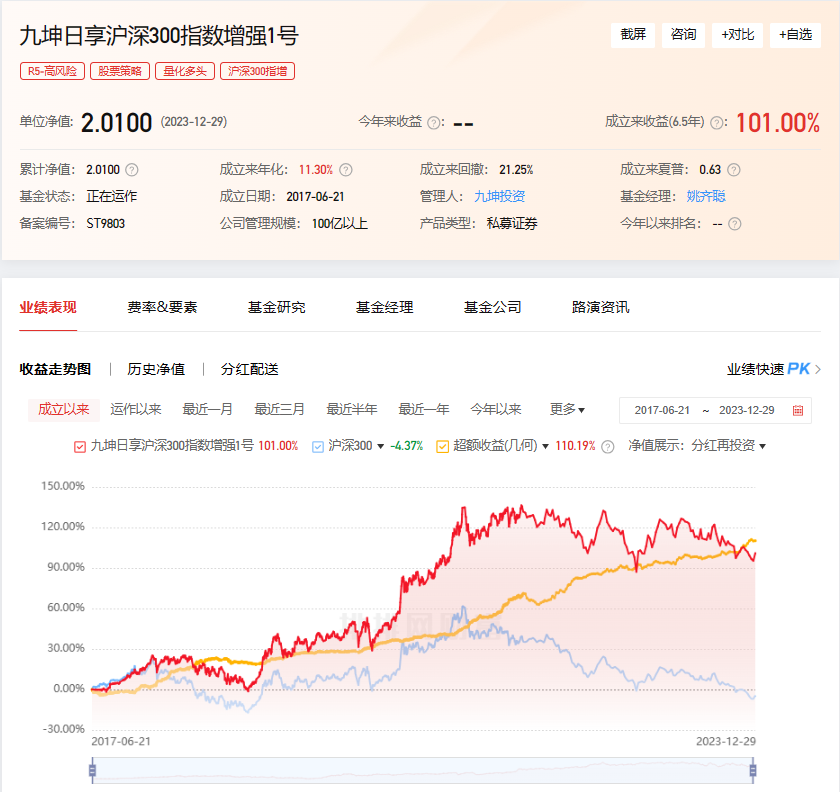Click 产品类型 value 私募证券
The height and width of the screenshot is (792, 840).
pos(512,224)
